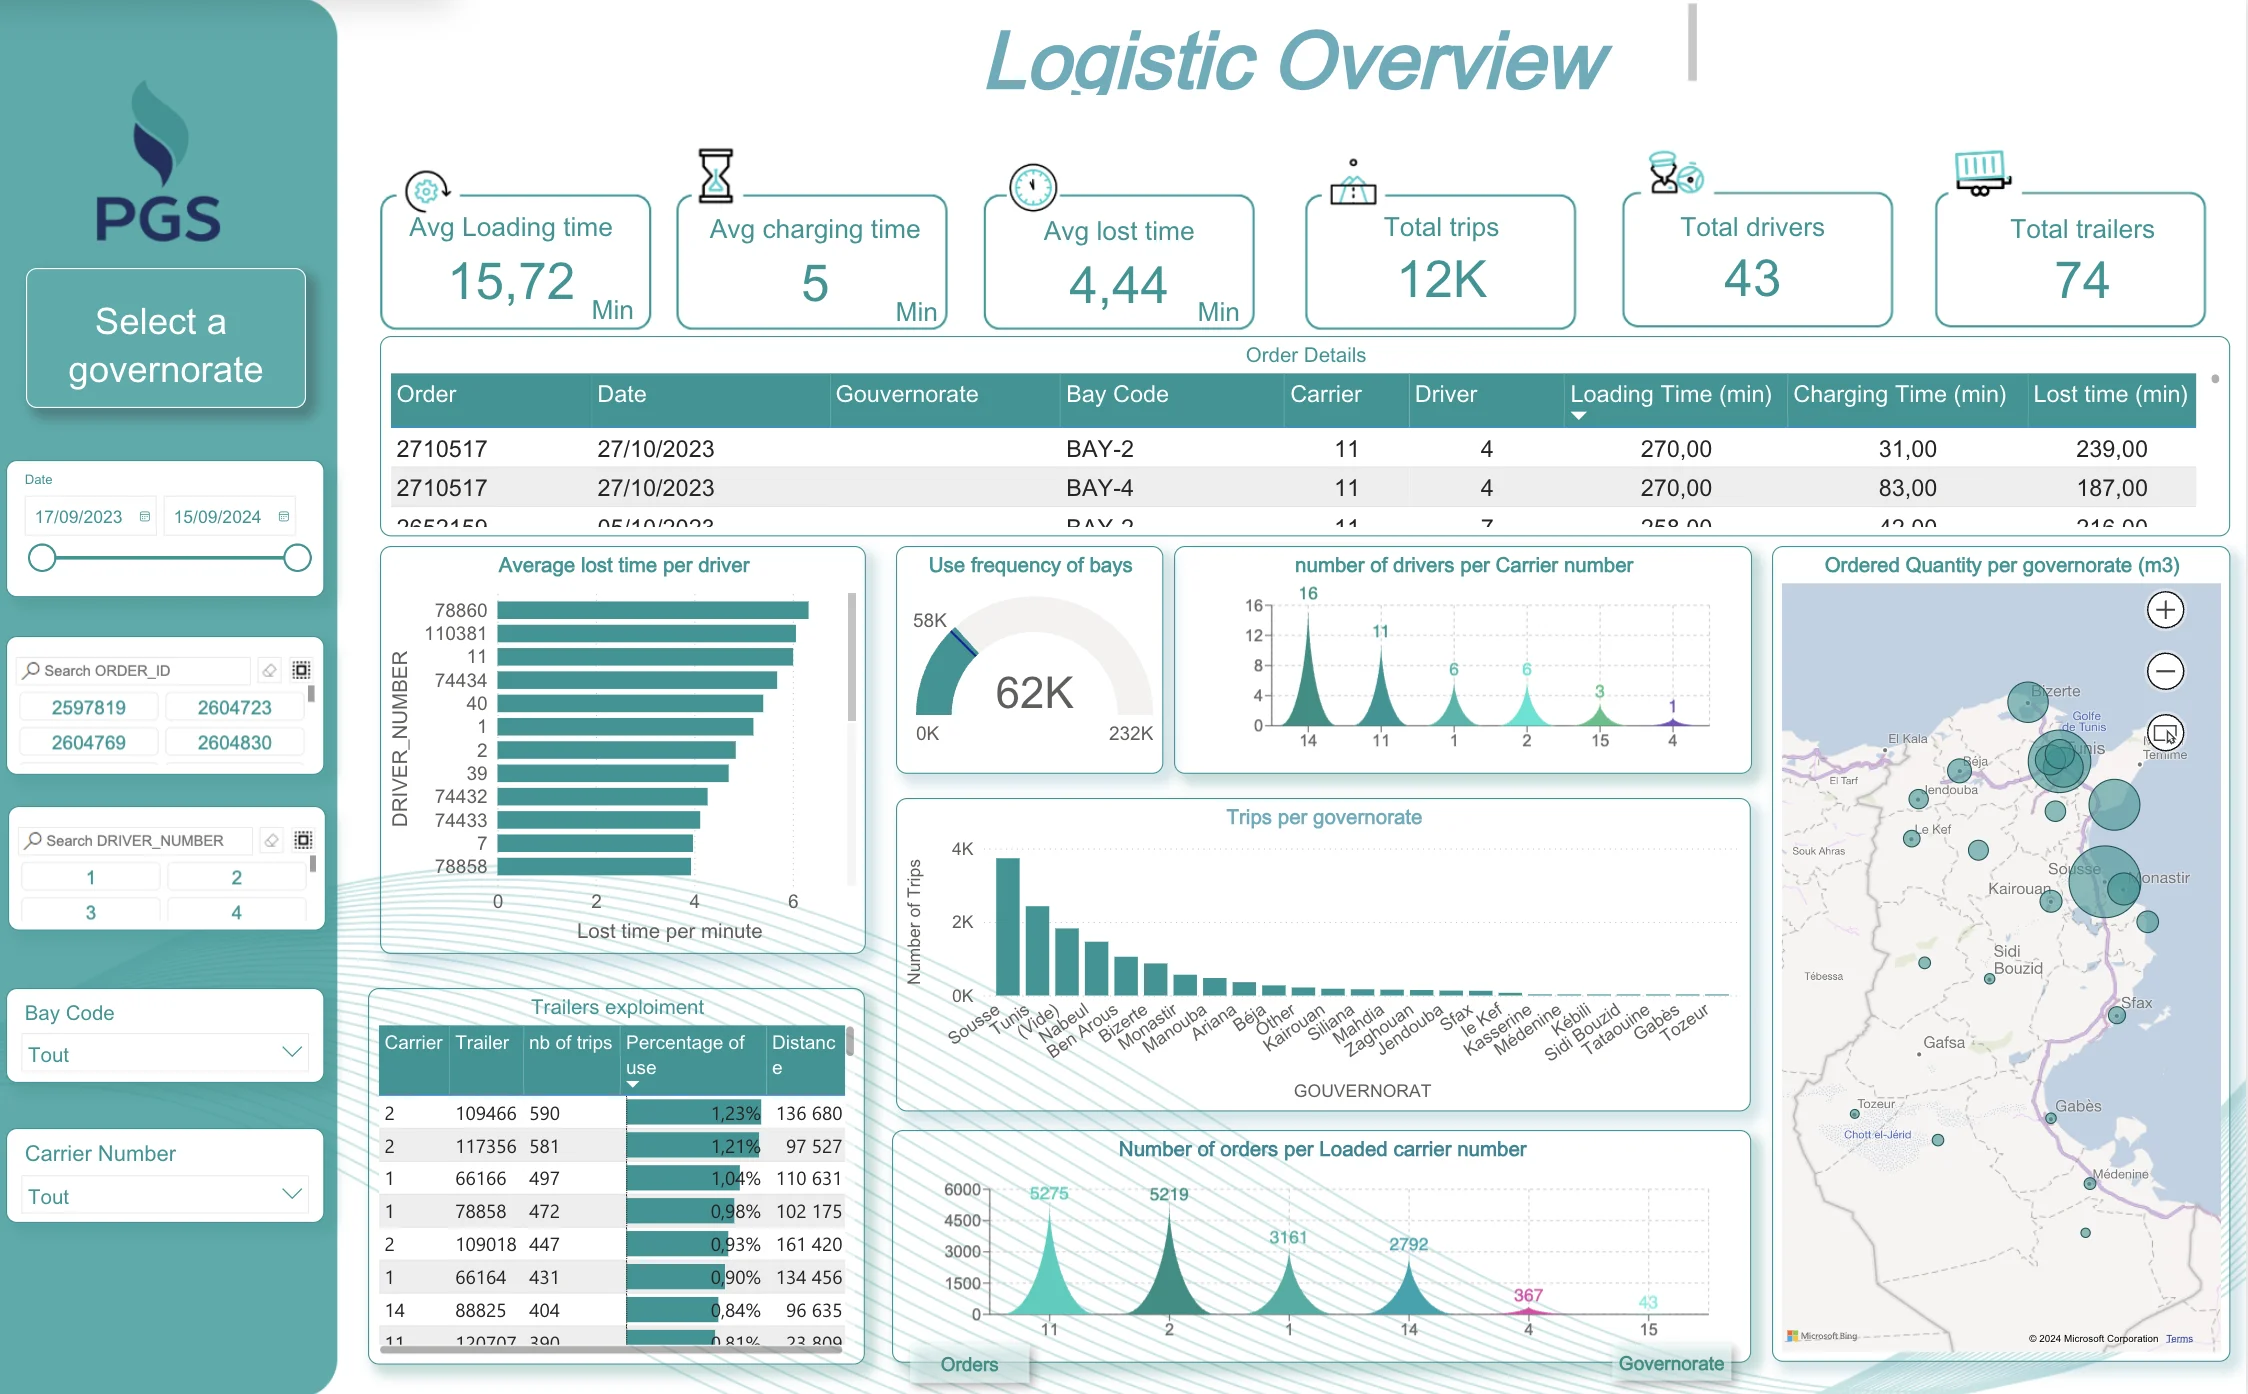Clear ORDER_ID slicer with eraser icon
The height and width of the screenshot is (1394, 2248).
coord(269,670)
